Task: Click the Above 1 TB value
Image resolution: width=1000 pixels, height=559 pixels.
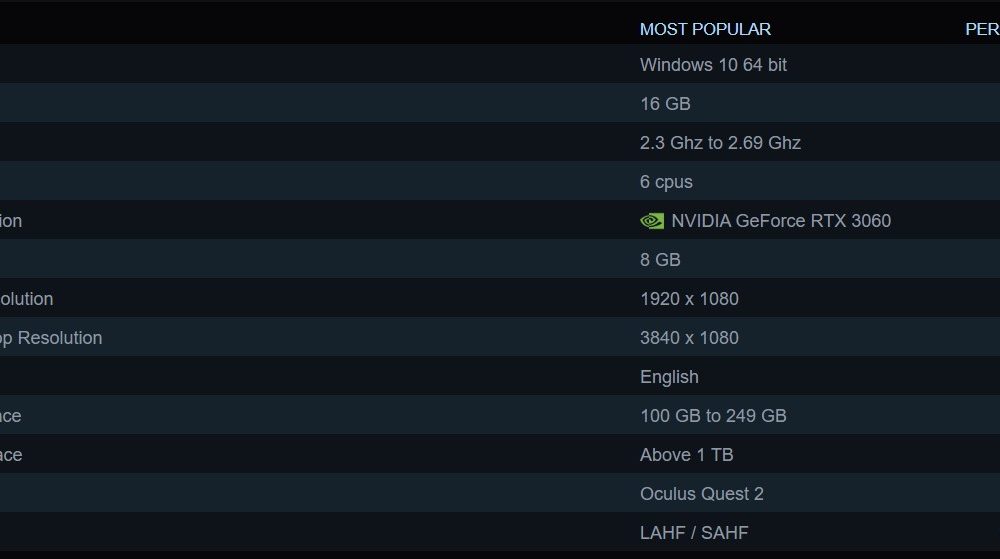Action: (686, 454)
